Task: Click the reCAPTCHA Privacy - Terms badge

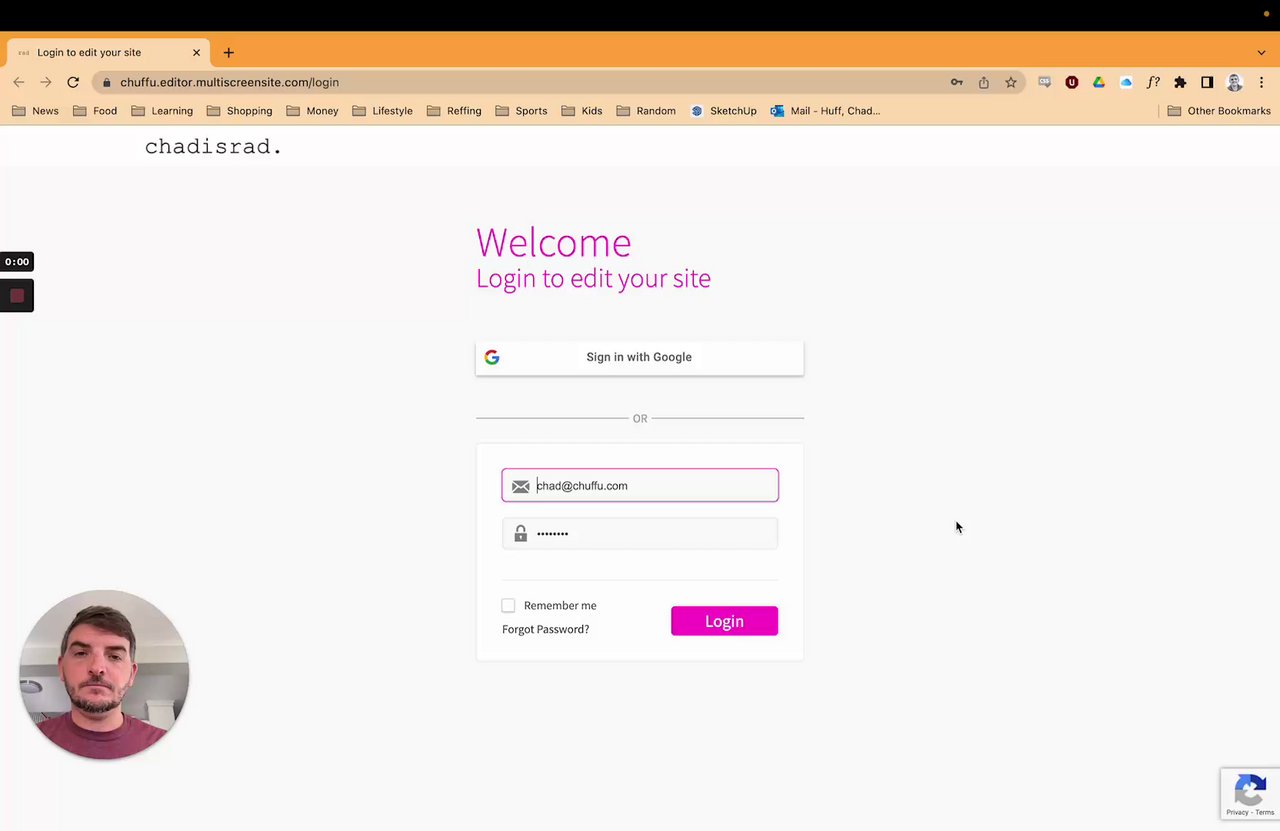Action: (1250, 795)
